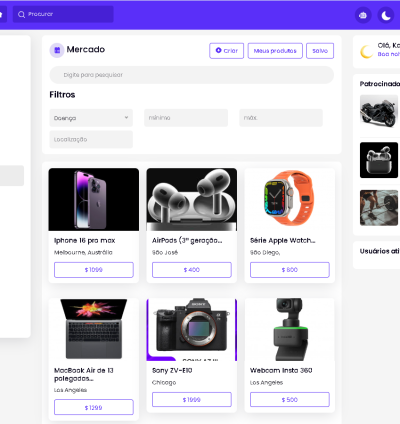Viewport: 400px width, 424px height.
Task: Click the máx price filter field
Action: [281, 118]
